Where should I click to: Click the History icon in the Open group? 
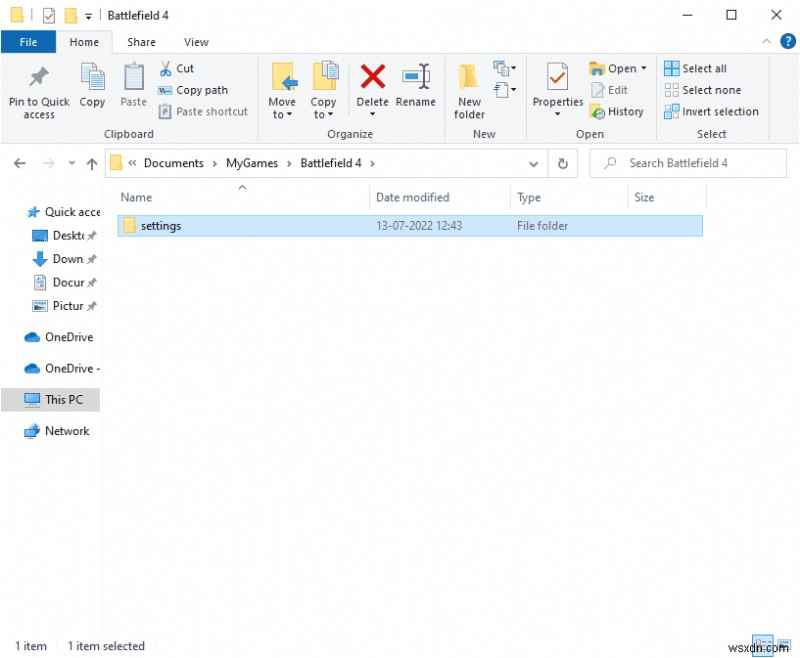point(617,112)
